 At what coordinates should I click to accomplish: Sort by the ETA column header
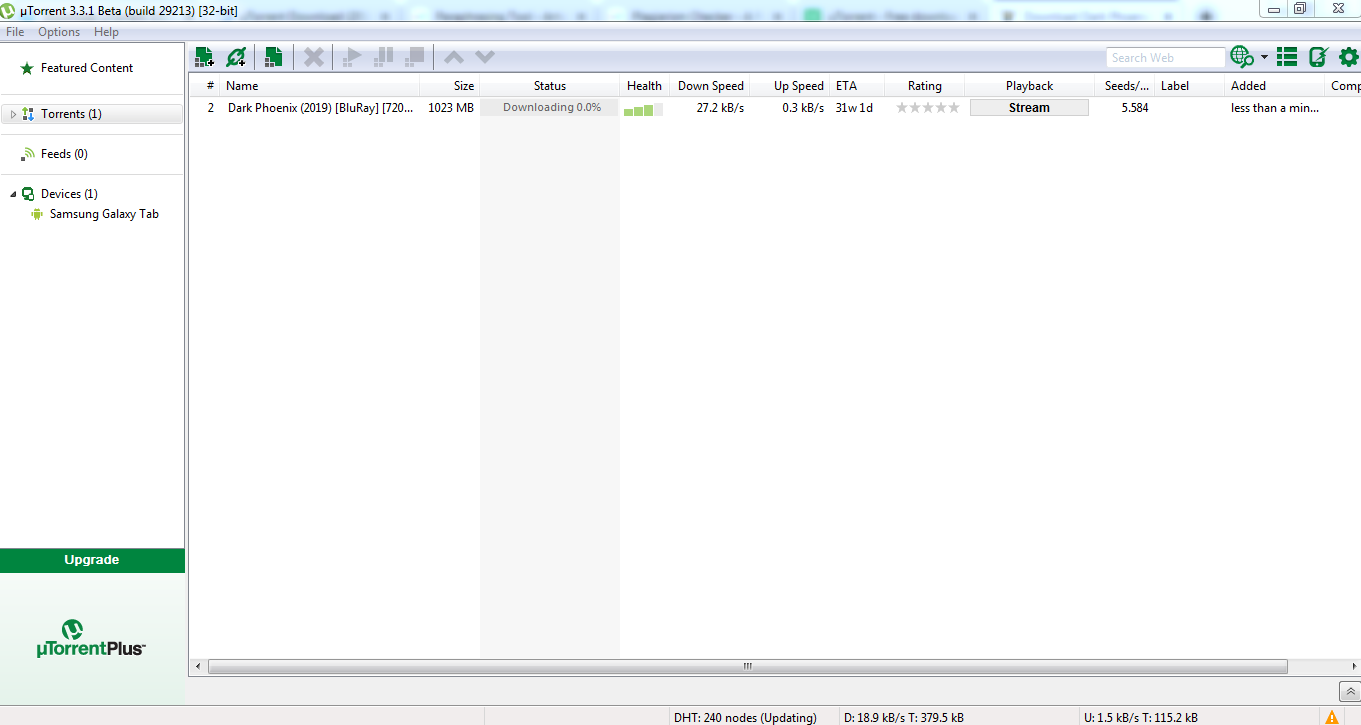[x=857, y=86]
